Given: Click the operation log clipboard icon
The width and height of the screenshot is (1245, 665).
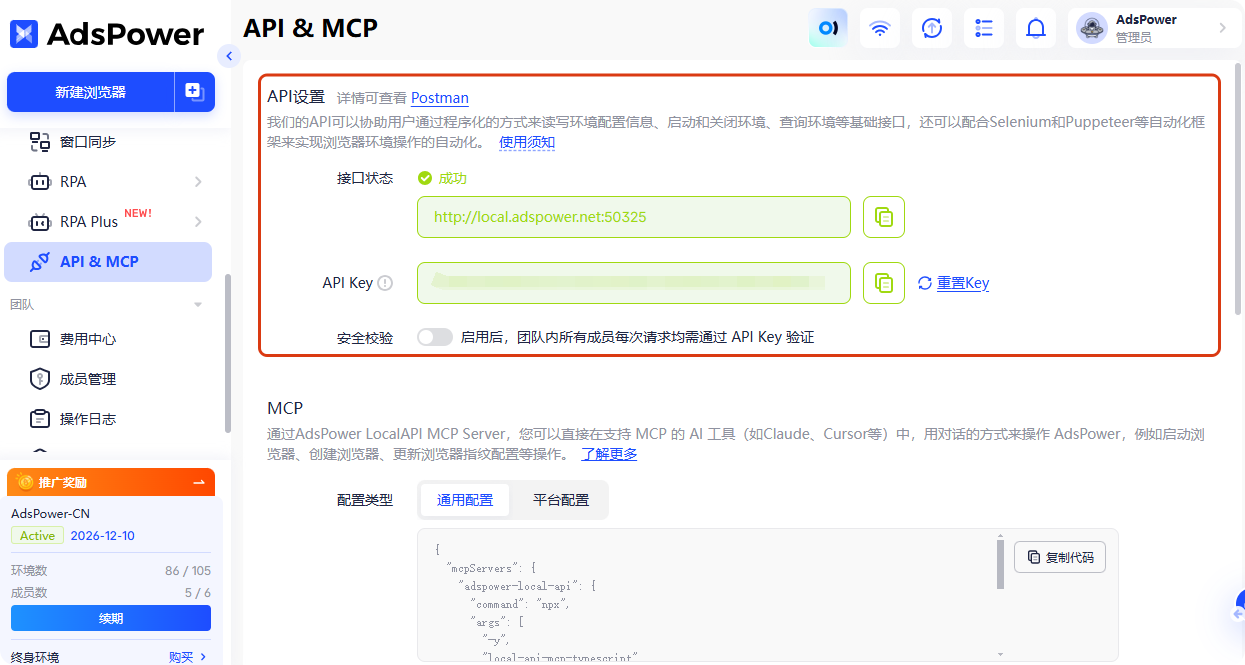Looking at the screenshot, I should 40,419.
